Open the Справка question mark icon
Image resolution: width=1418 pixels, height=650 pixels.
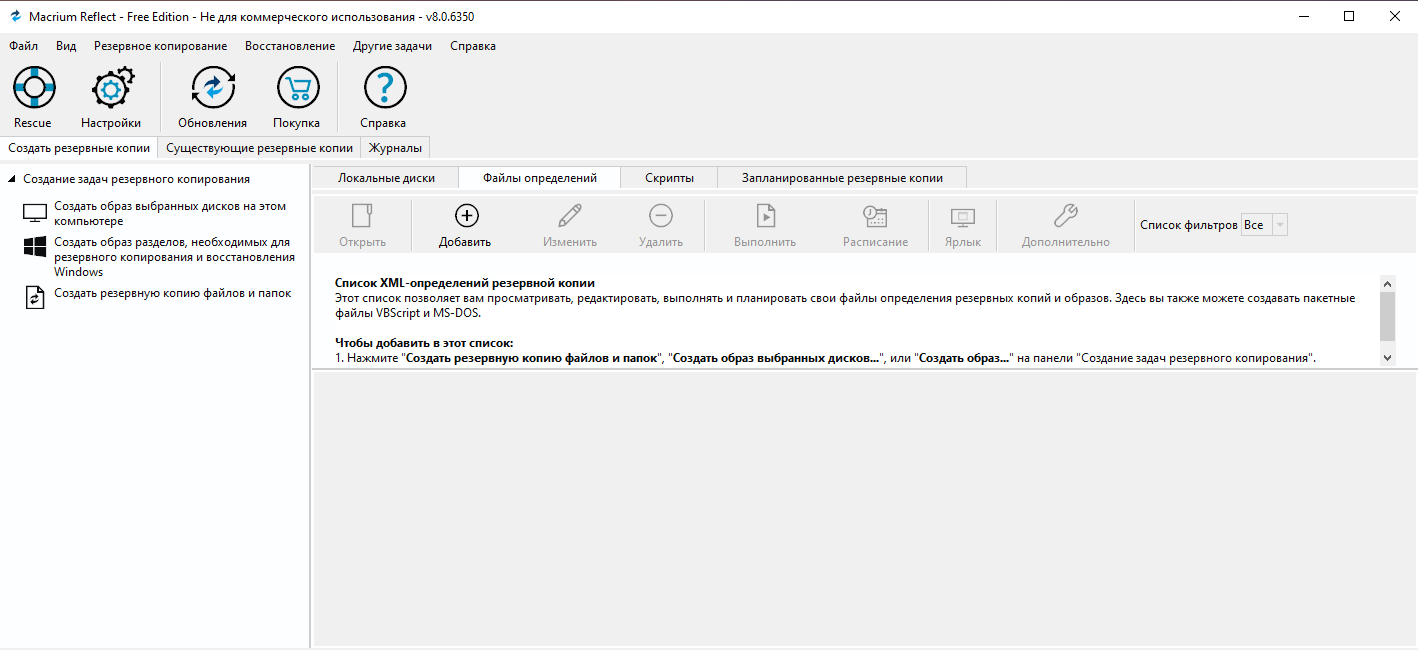tap(383, 88)
